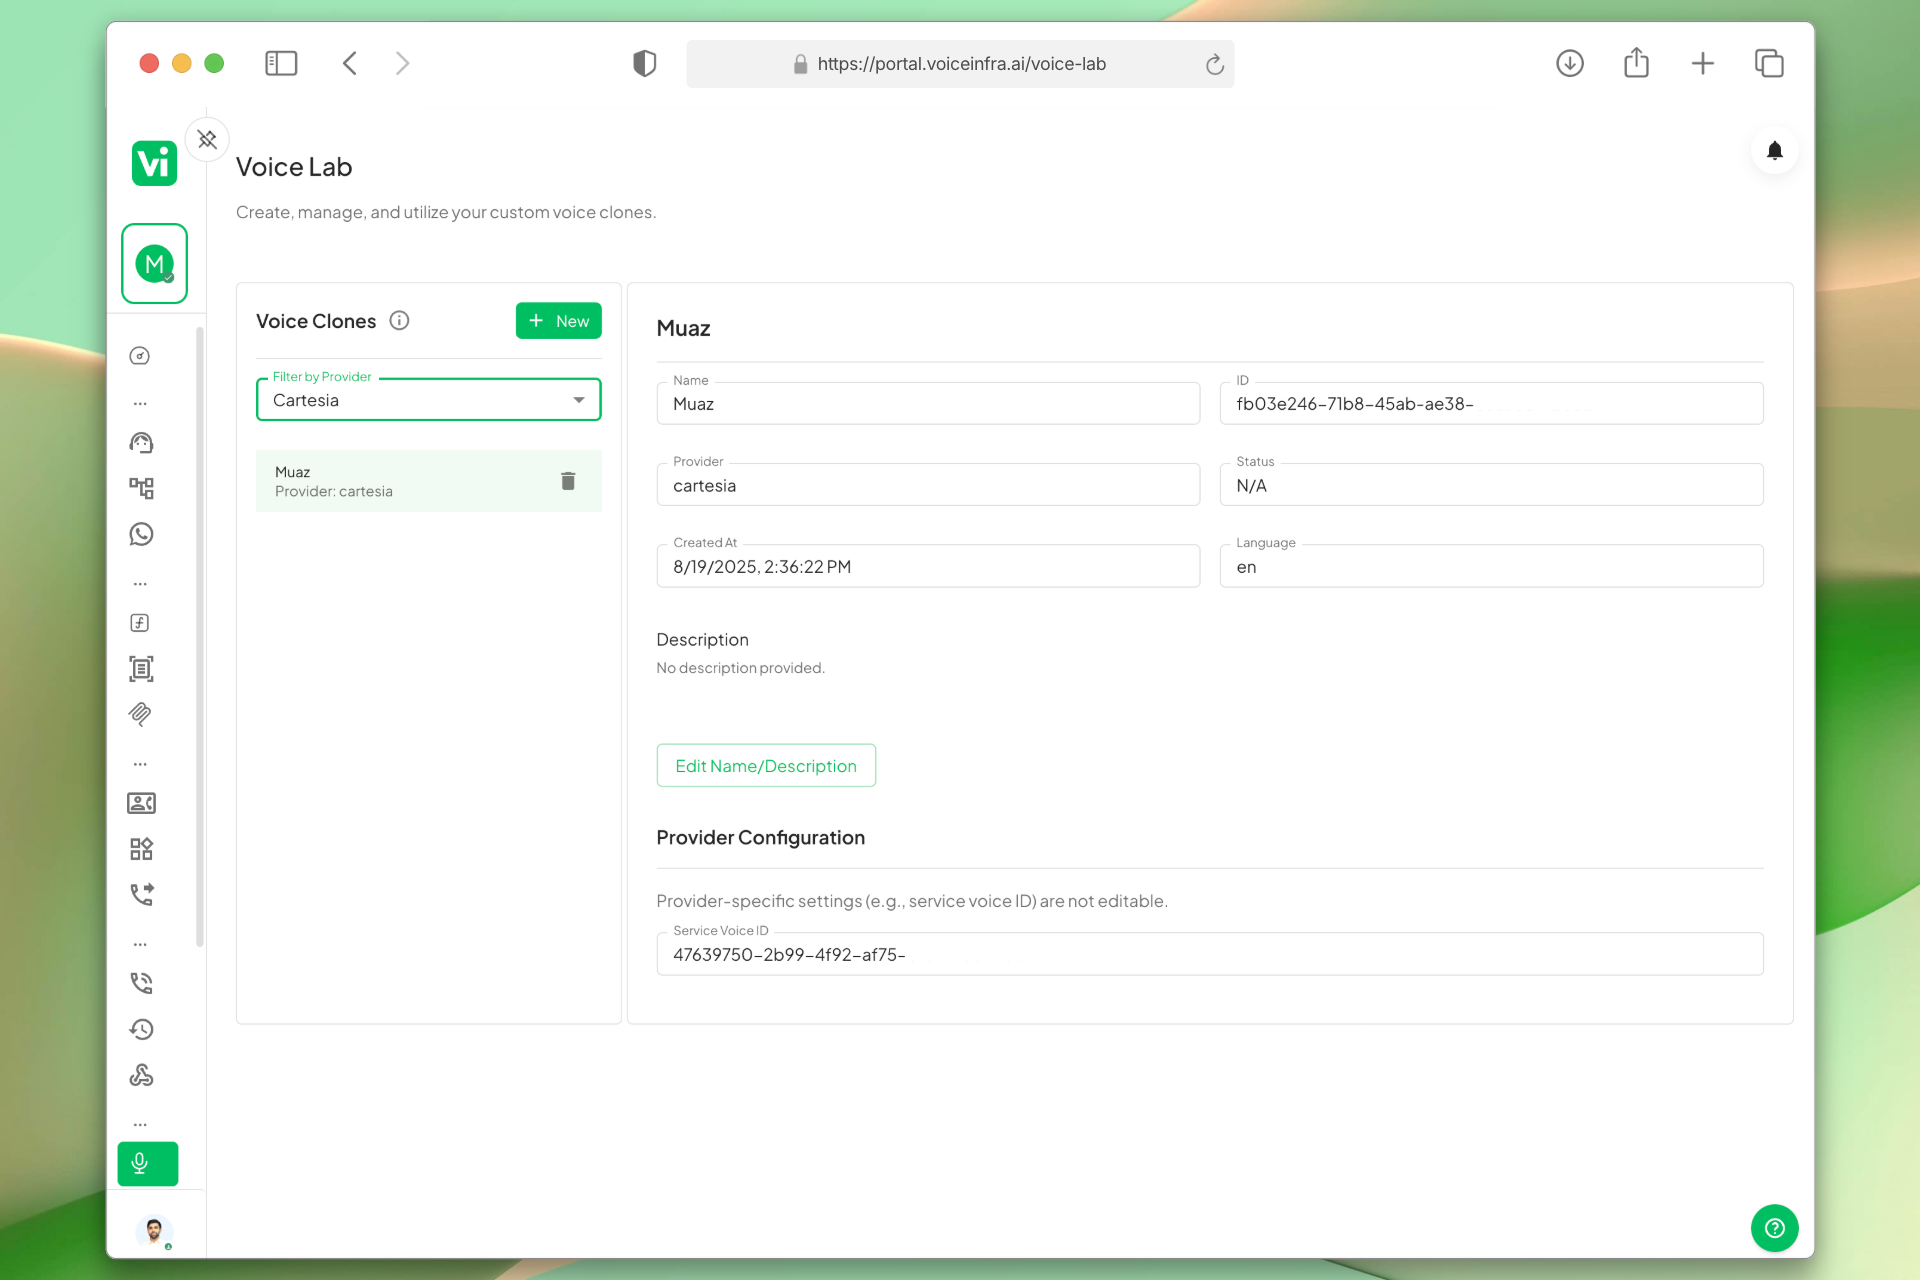Click the sidebar pin toggle icon

pos(207,139)
